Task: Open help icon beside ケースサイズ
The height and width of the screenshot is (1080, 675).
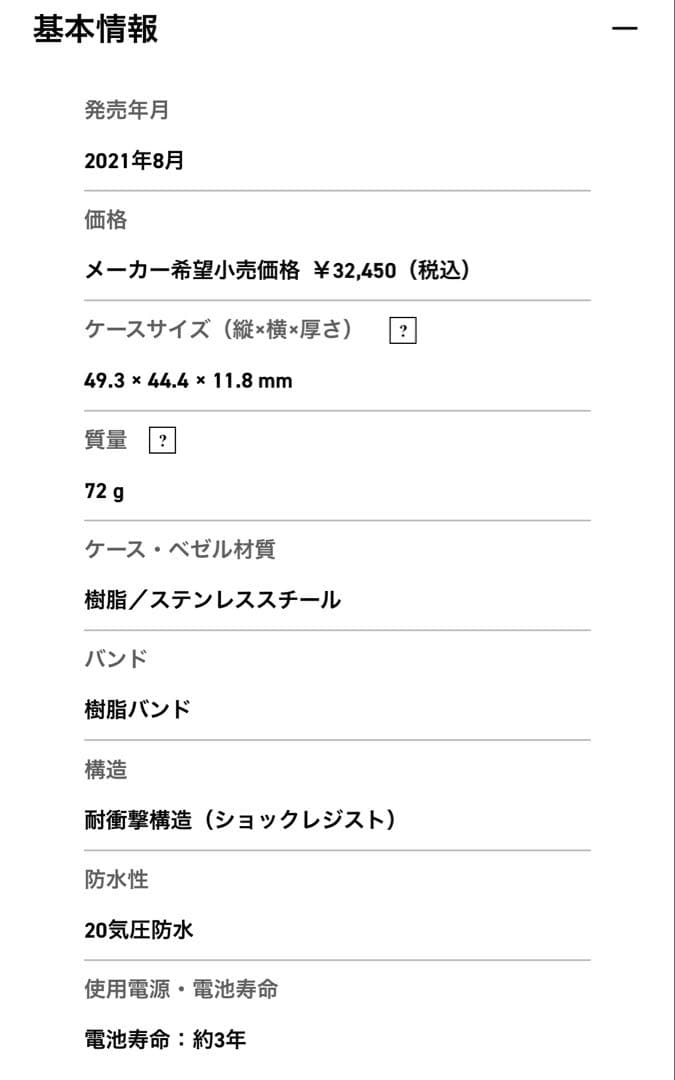Action: 402,331
